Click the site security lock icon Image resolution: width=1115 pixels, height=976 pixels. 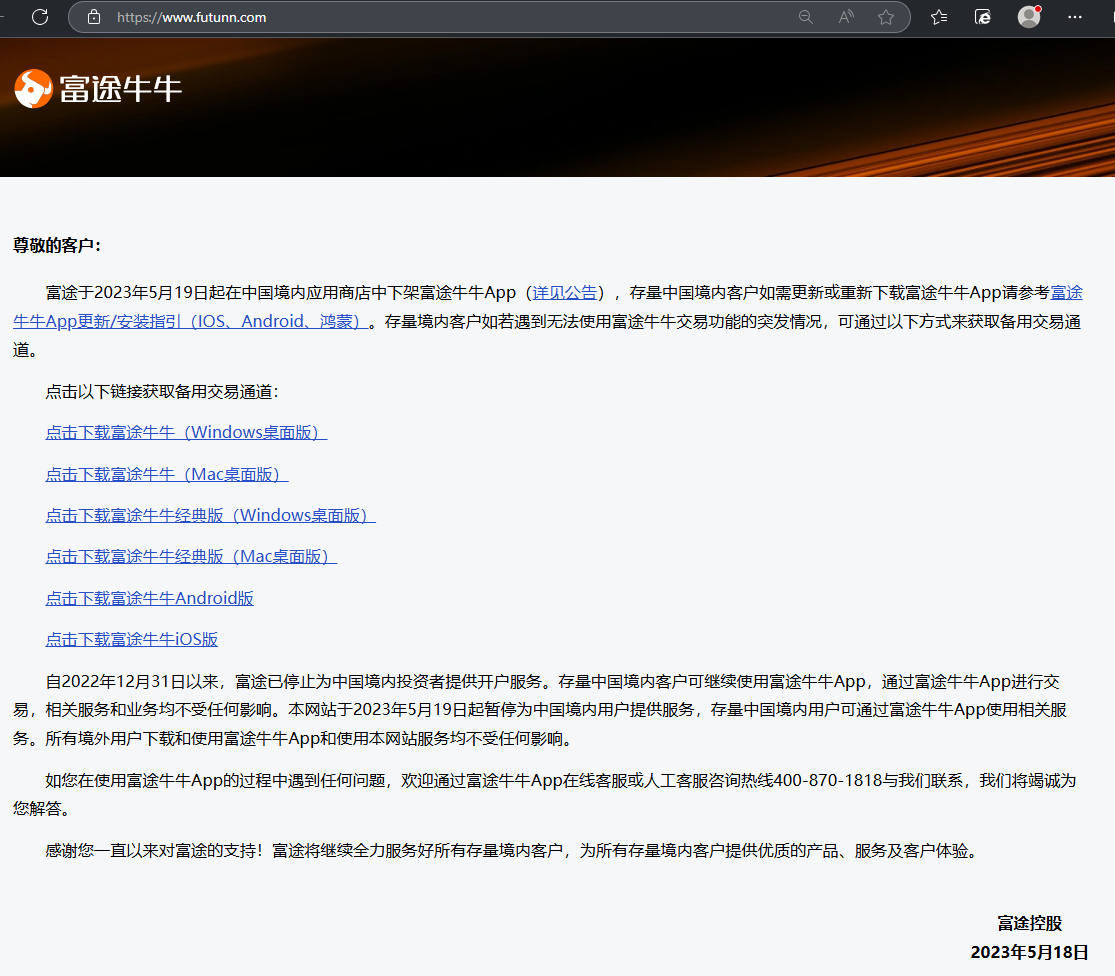[x=94, y=17]
